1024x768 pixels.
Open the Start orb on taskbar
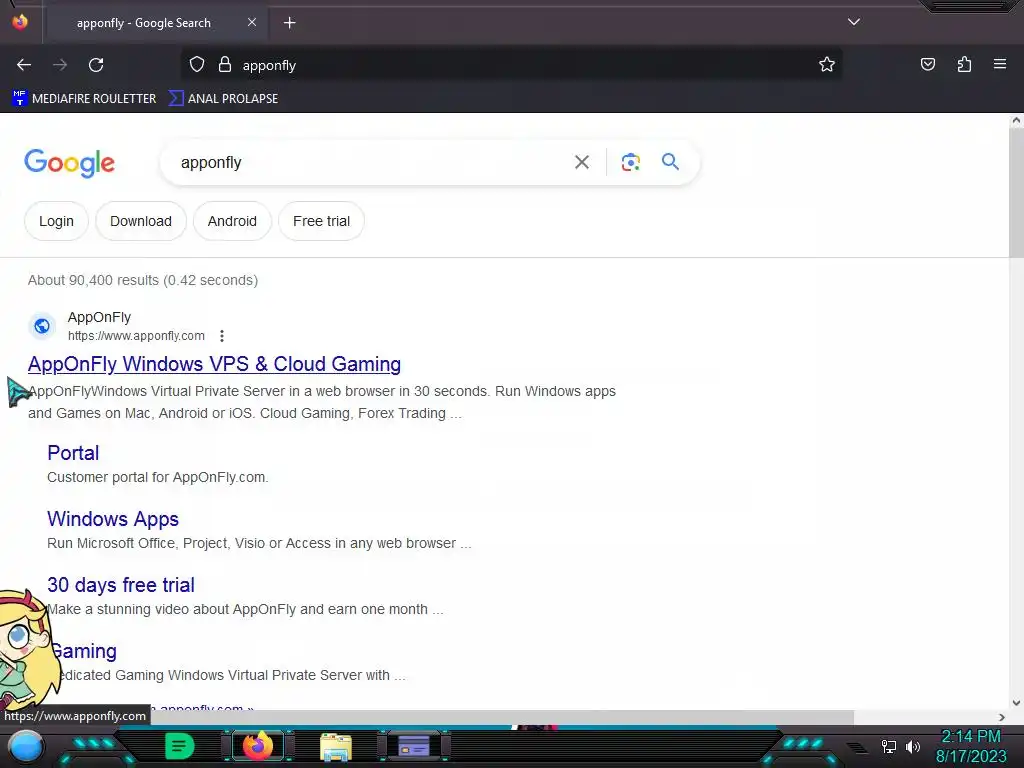[25, 746]
